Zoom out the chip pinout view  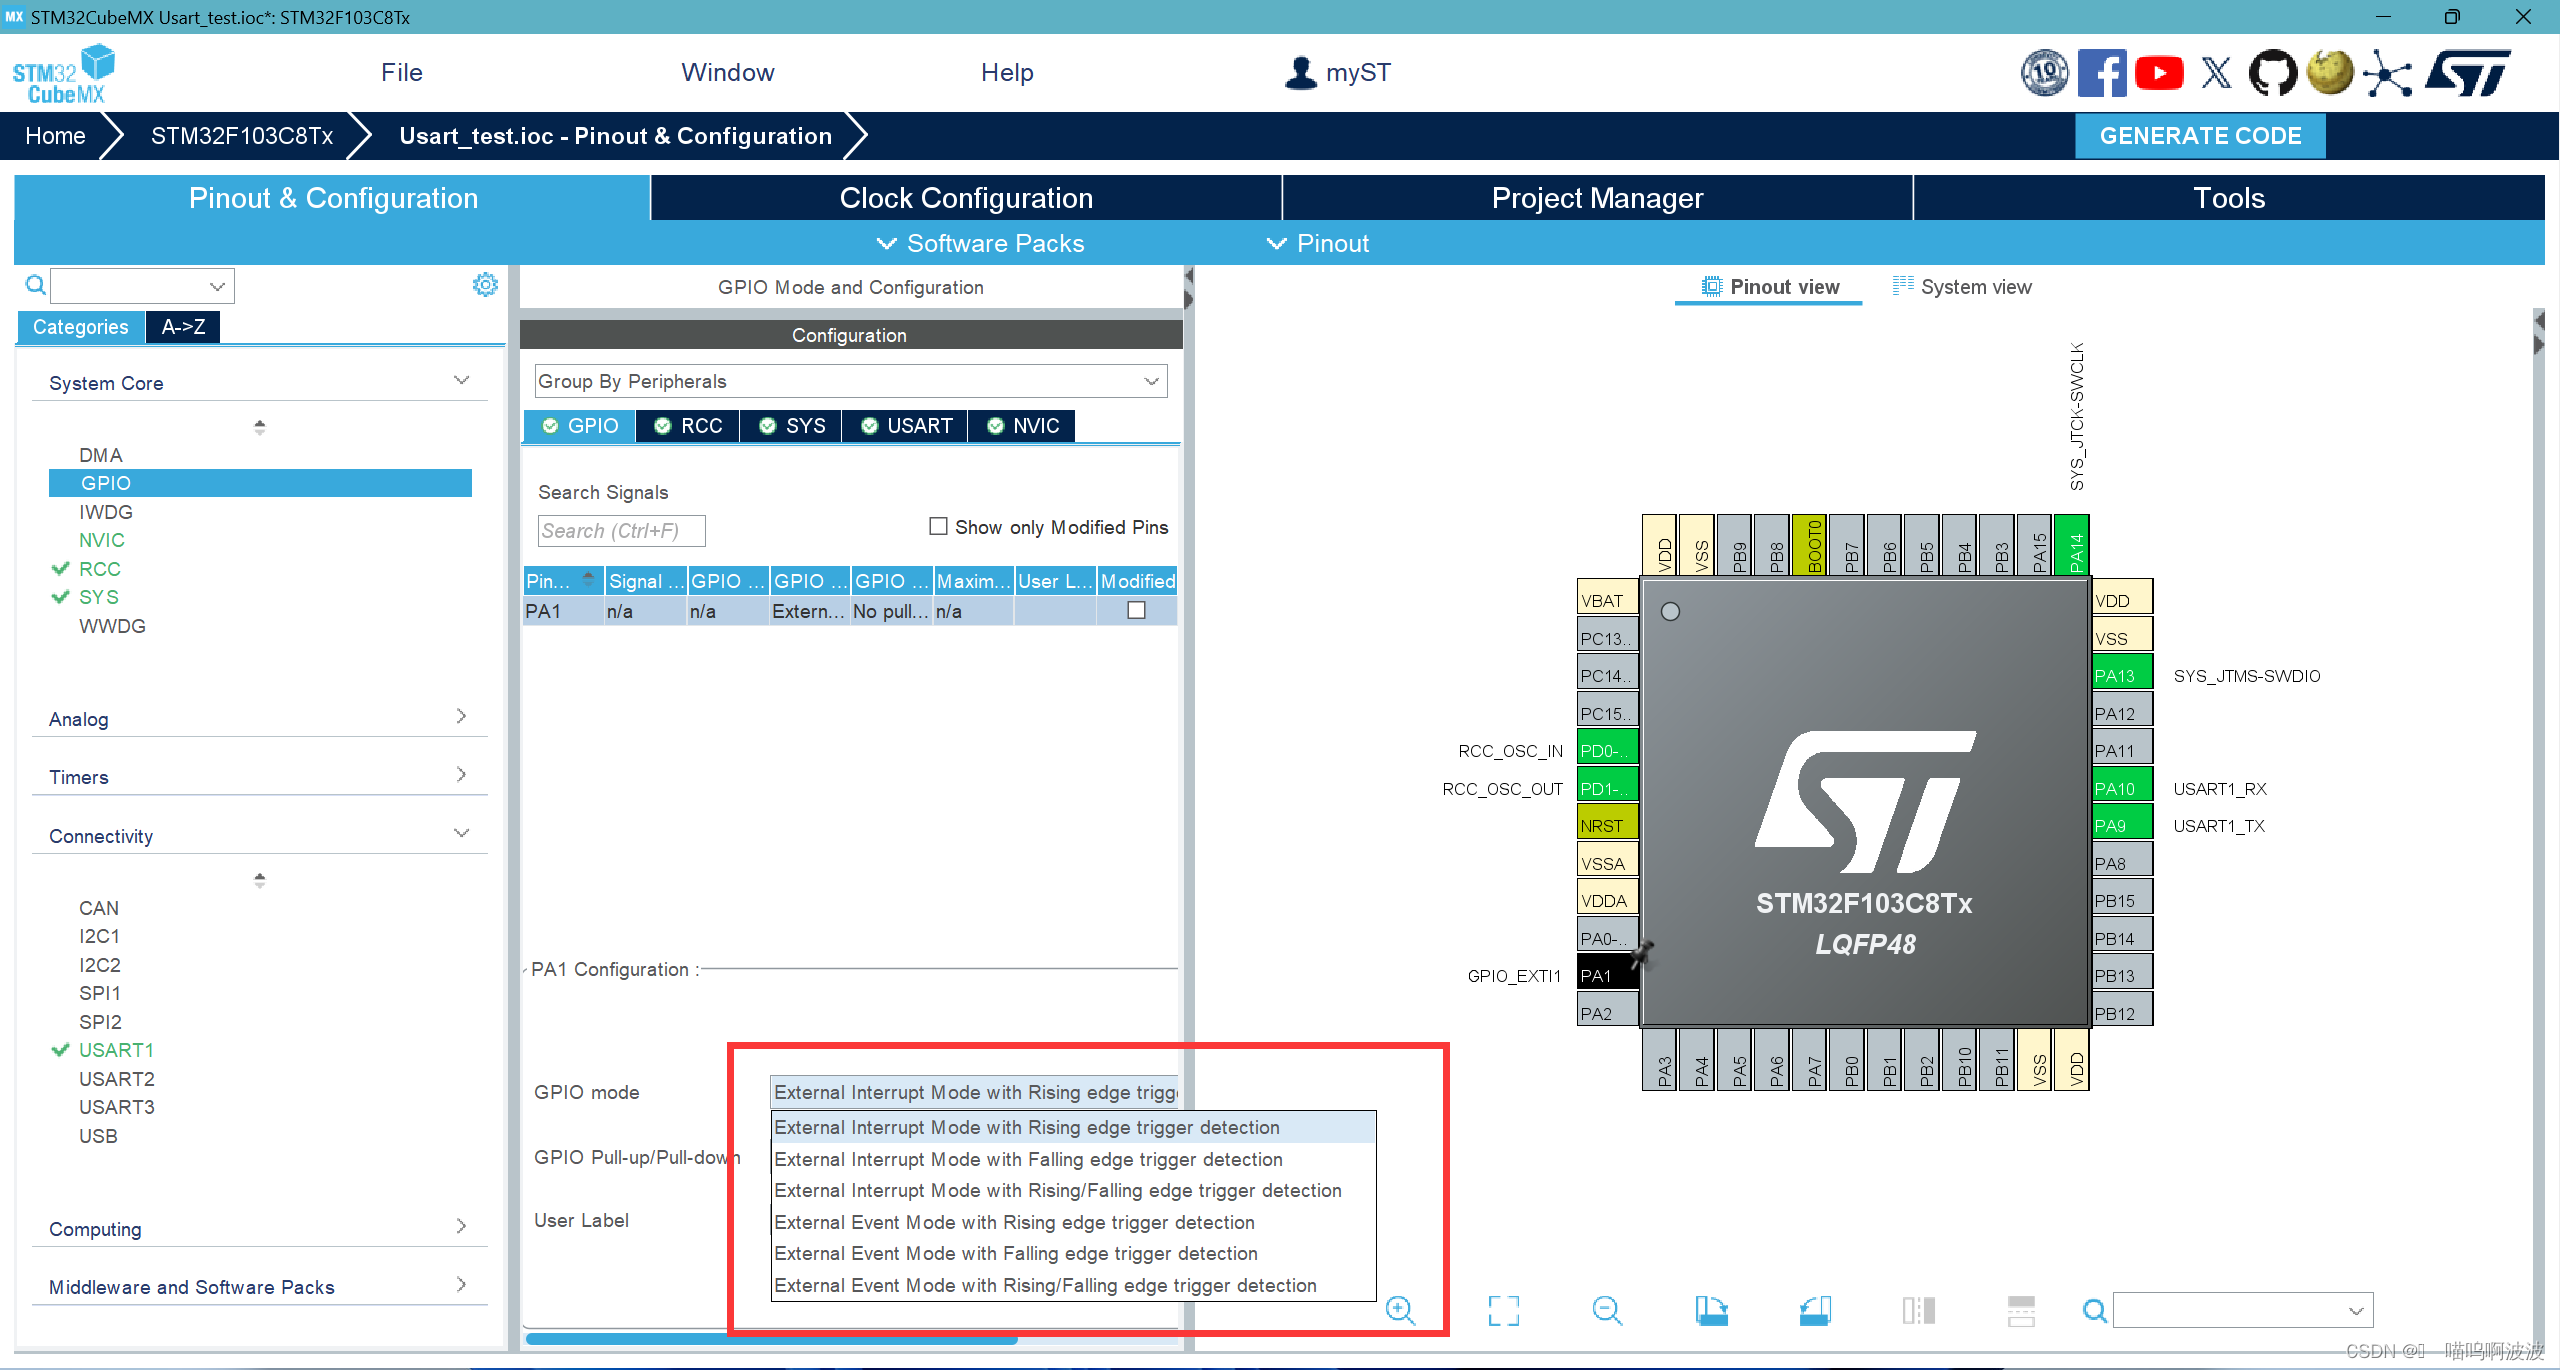[x=1607, y=1310]
